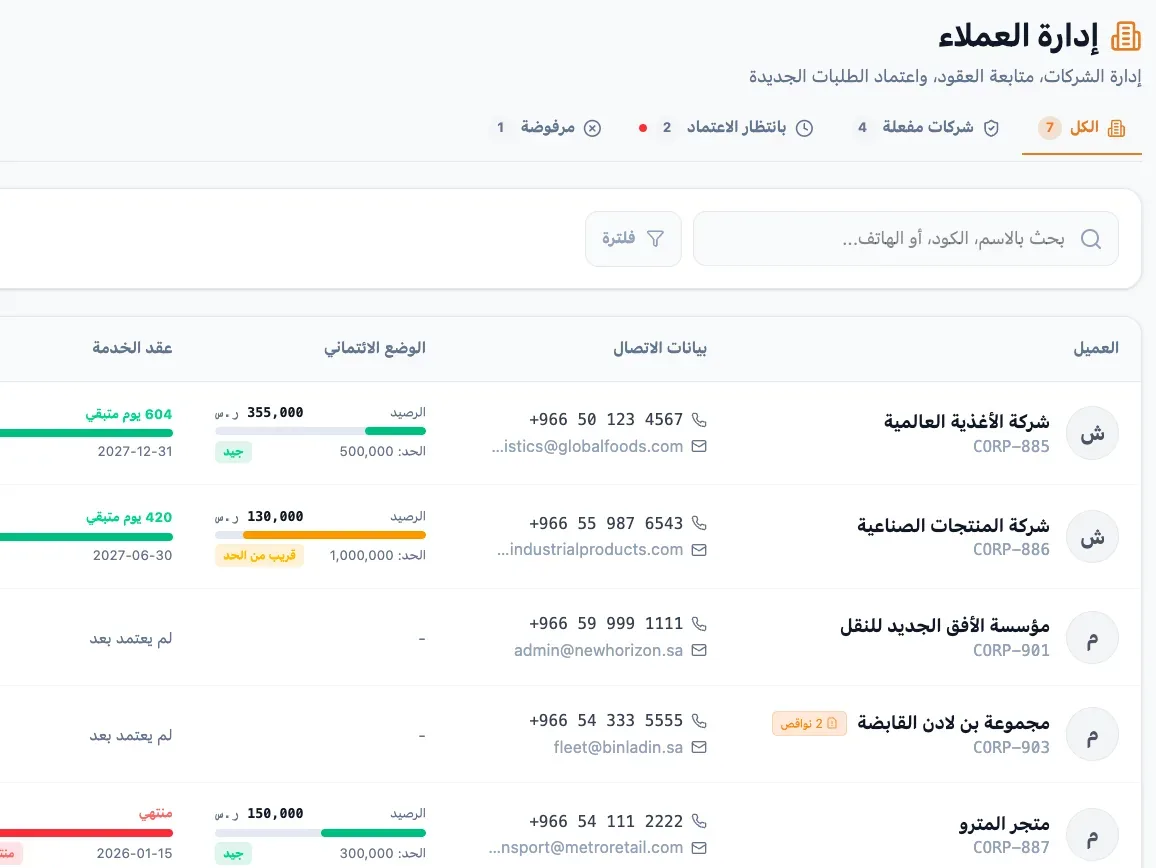Click the green credit bar for 150,000
The width and height of the screenshot is (1156, 868).
click(321, 833)
